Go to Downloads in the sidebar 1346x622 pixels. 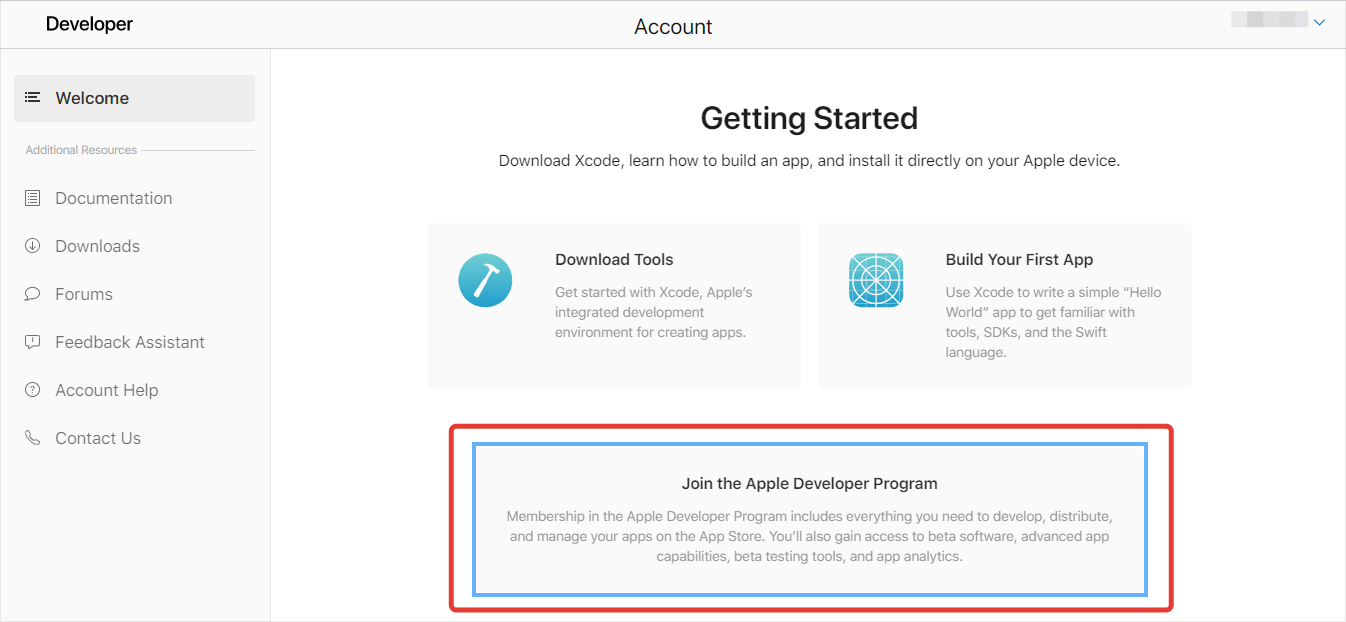[97, 246]
